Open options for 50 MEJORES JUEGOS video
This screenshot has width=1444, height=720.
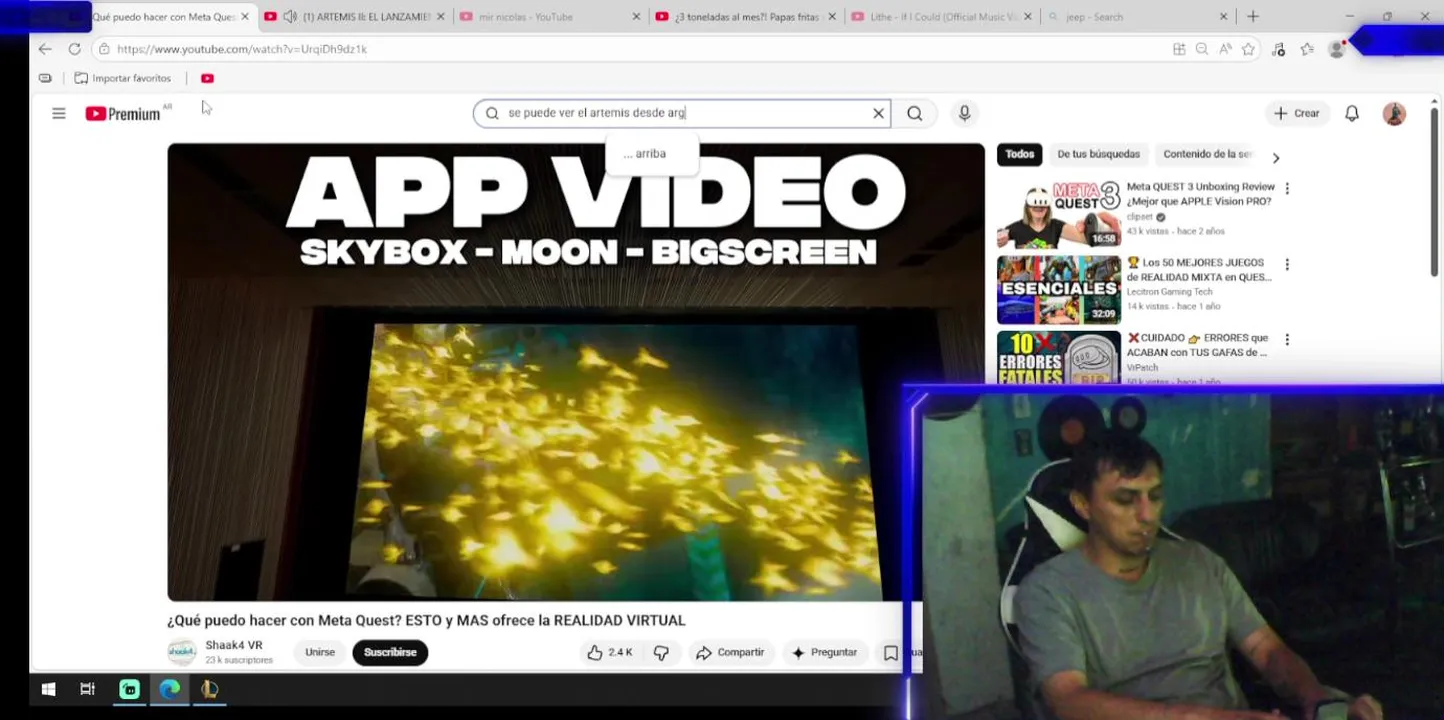coord(1287,264)
